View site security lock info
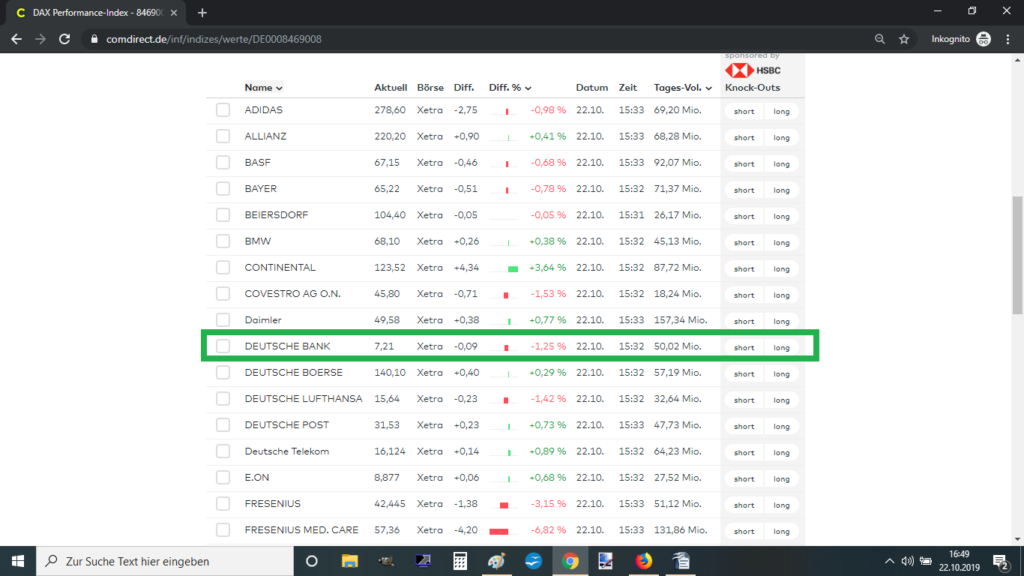 (x=94, y=39)
